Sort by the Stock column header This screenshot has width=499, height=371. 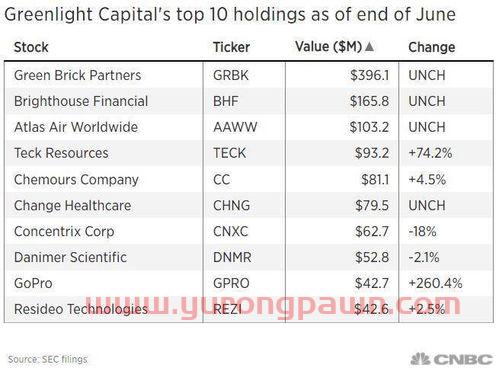coord(31,47)
